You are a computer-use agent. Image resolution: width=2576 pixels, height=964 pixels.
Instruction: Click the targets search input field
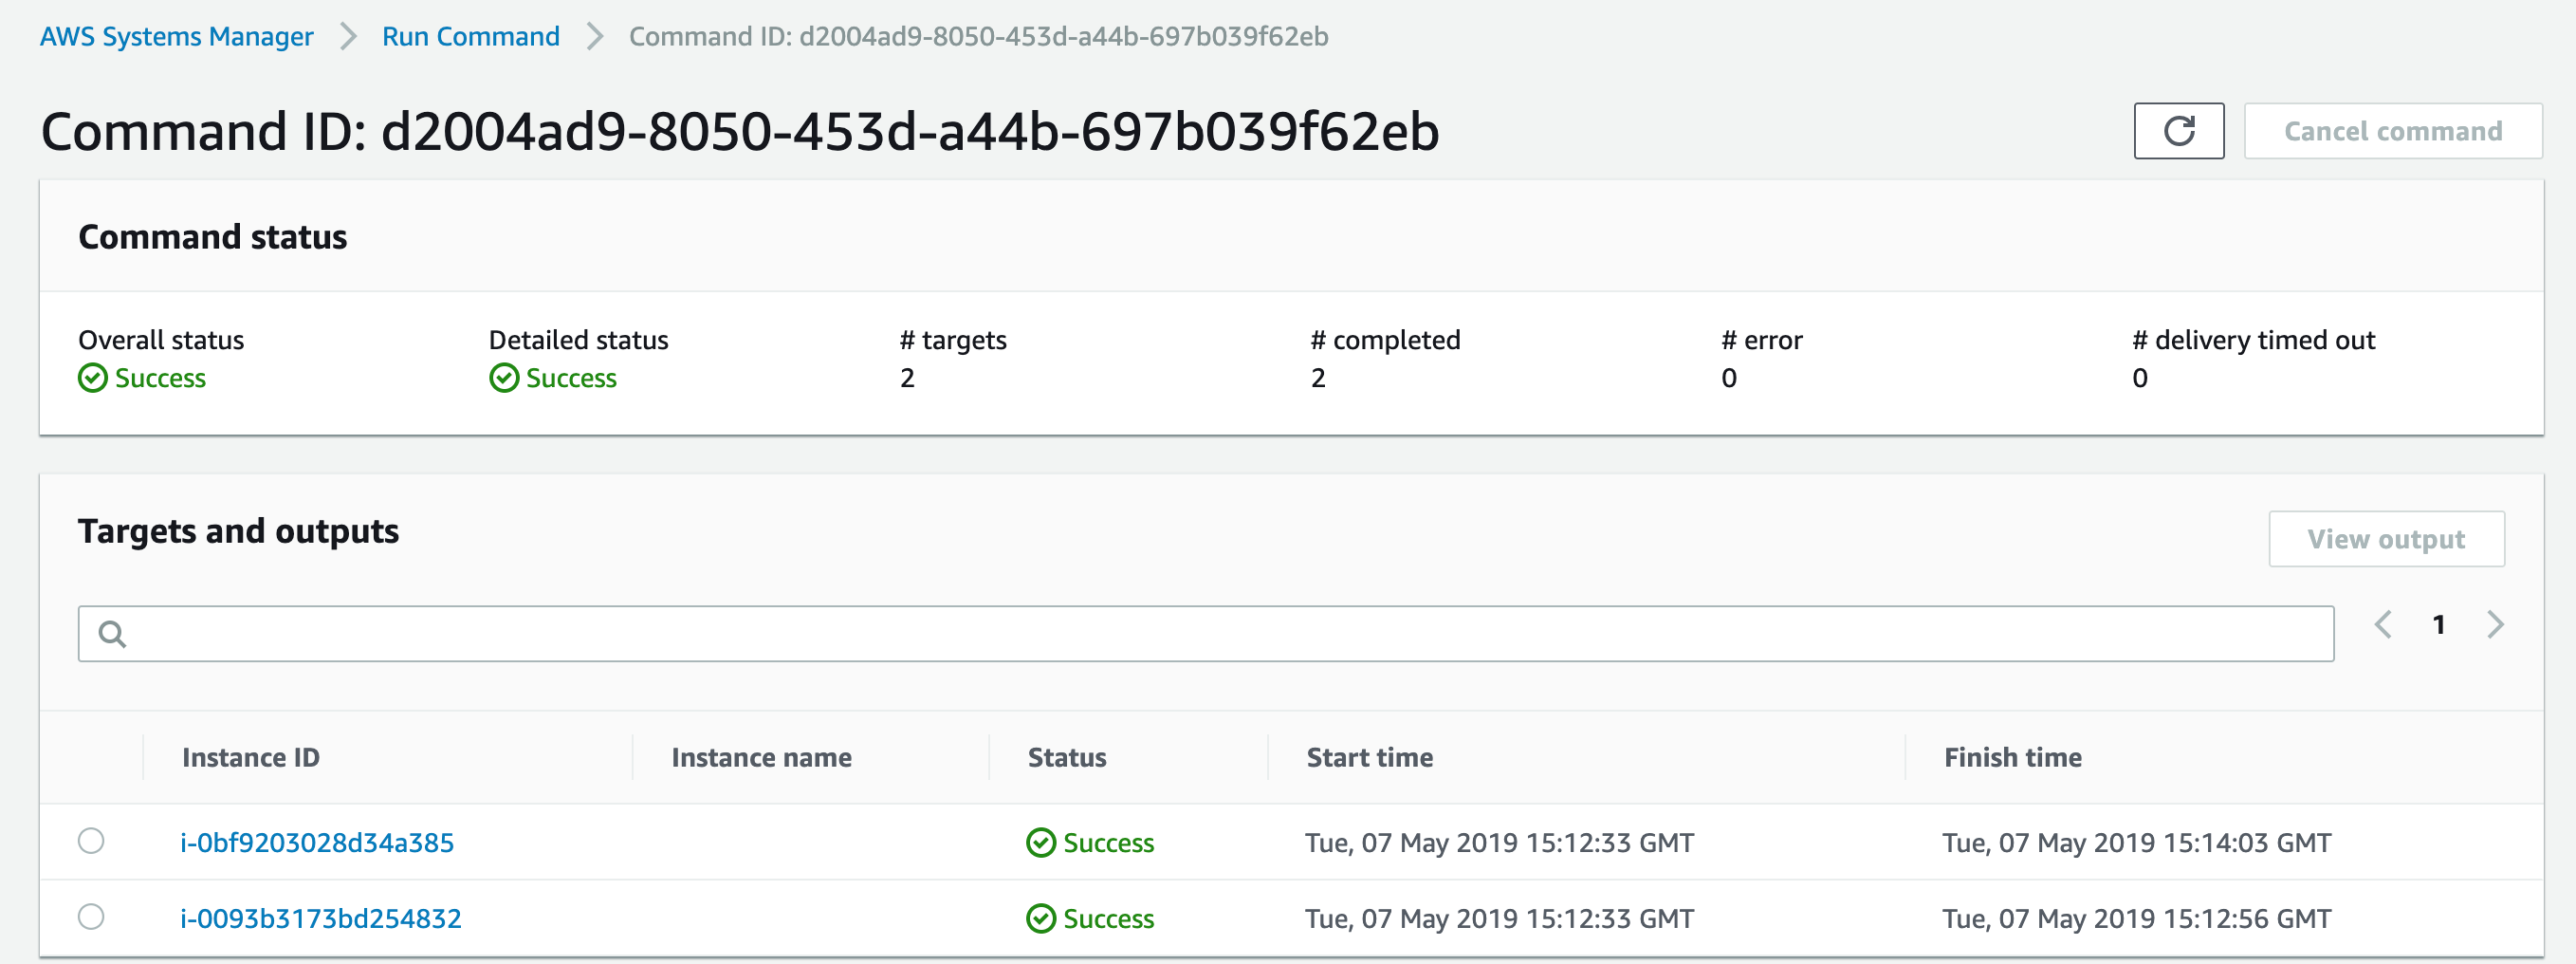1206,634
